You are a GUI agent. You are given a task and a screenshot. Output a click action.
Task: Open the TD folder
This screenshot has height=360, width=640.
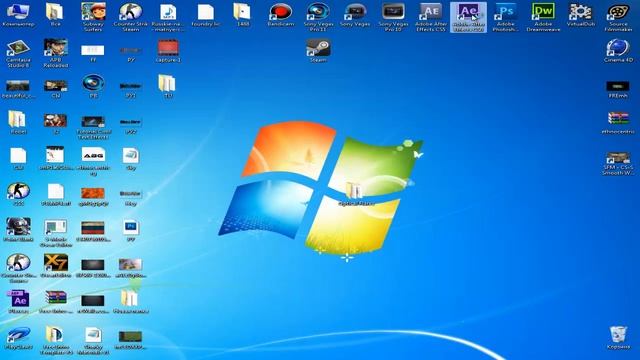pos(168,86)
